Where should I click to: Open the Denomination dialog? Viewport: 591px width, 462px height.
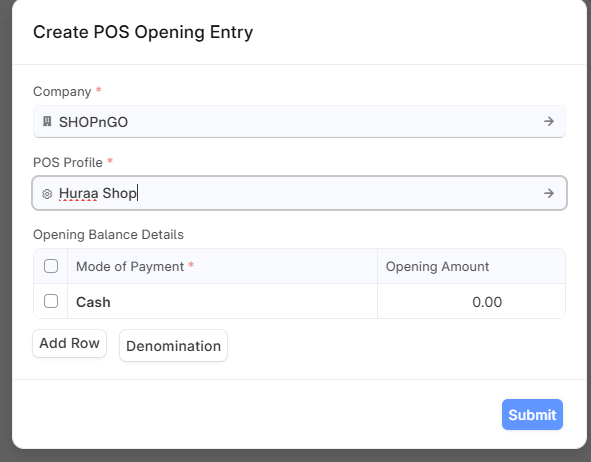(173, 346)
